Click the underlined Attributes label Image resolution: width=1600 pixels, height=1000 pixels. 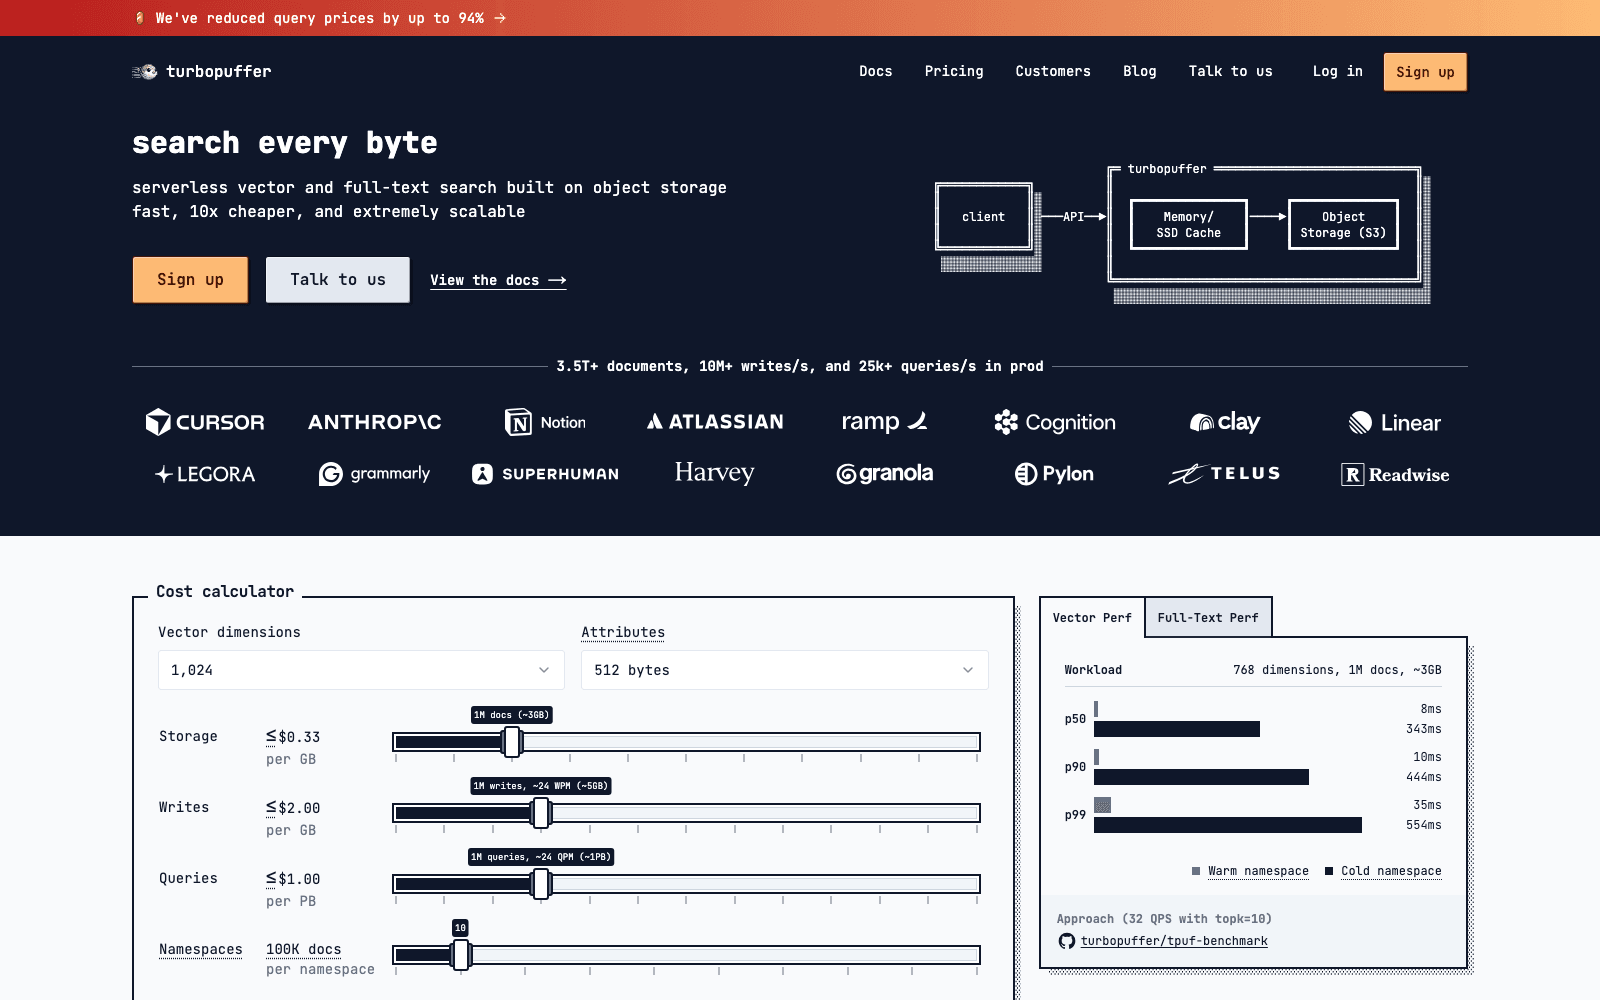[623, 633]
